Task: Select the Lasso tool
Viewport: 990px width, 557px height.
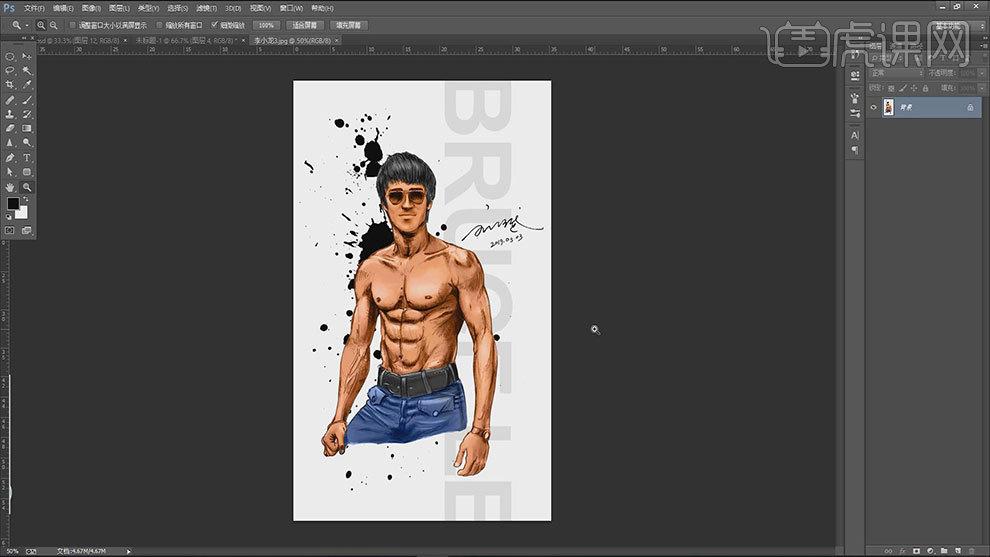Action: coord(10,71)
